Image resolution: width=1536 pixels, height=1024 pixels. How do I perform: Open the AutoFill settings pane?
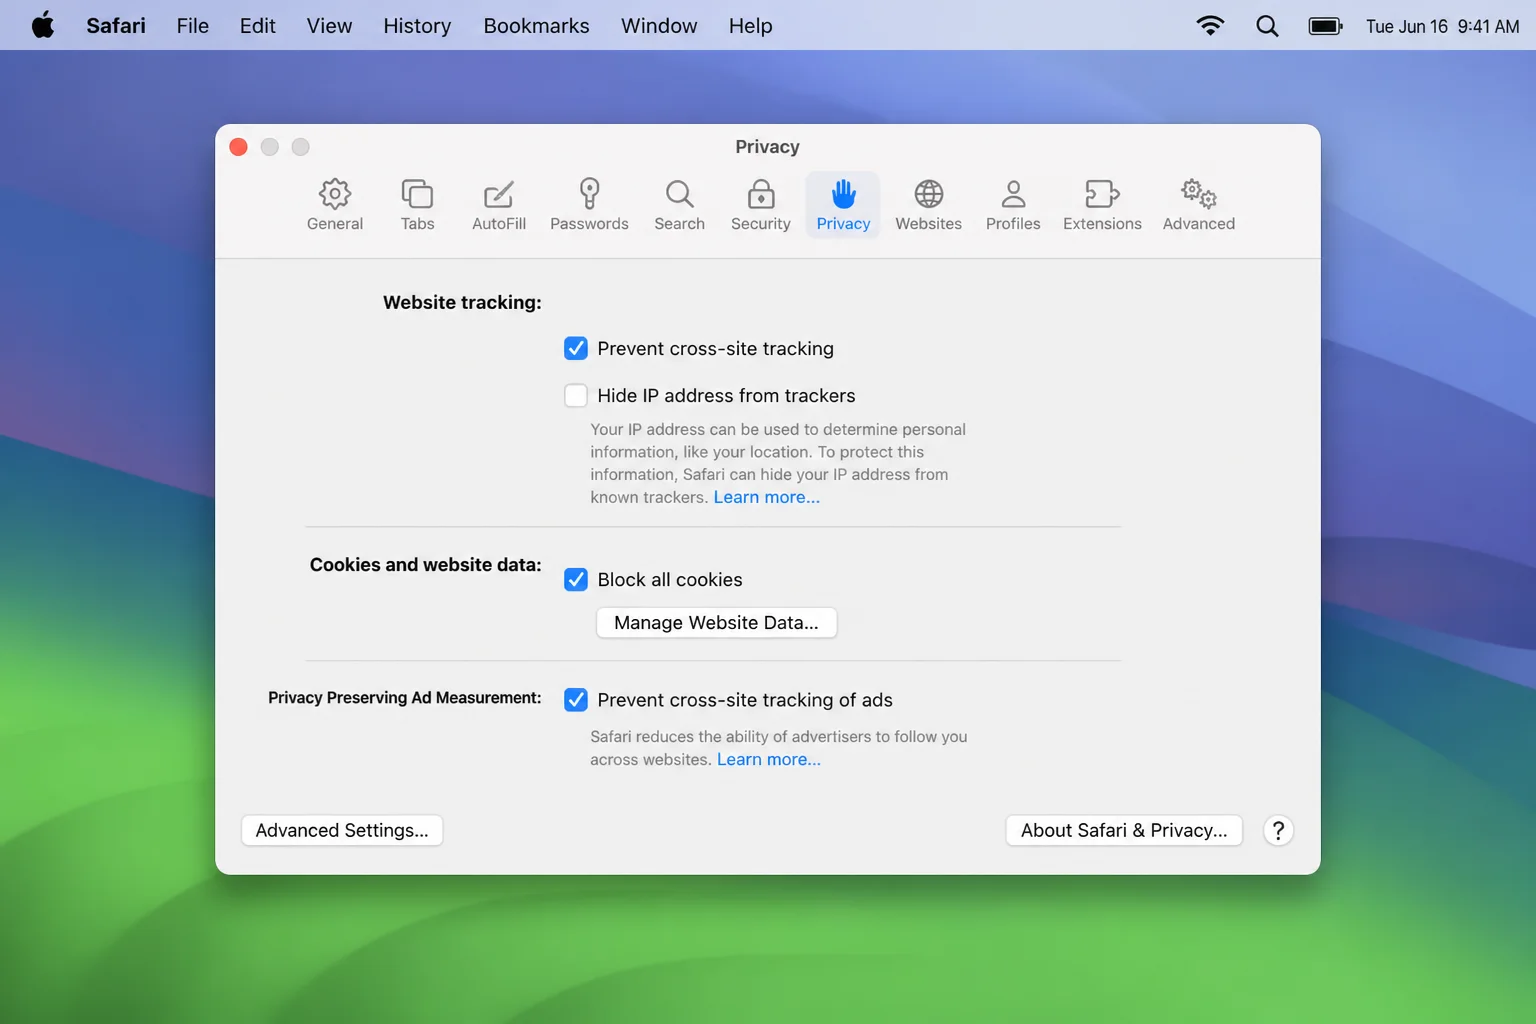(x=499, y=205)
